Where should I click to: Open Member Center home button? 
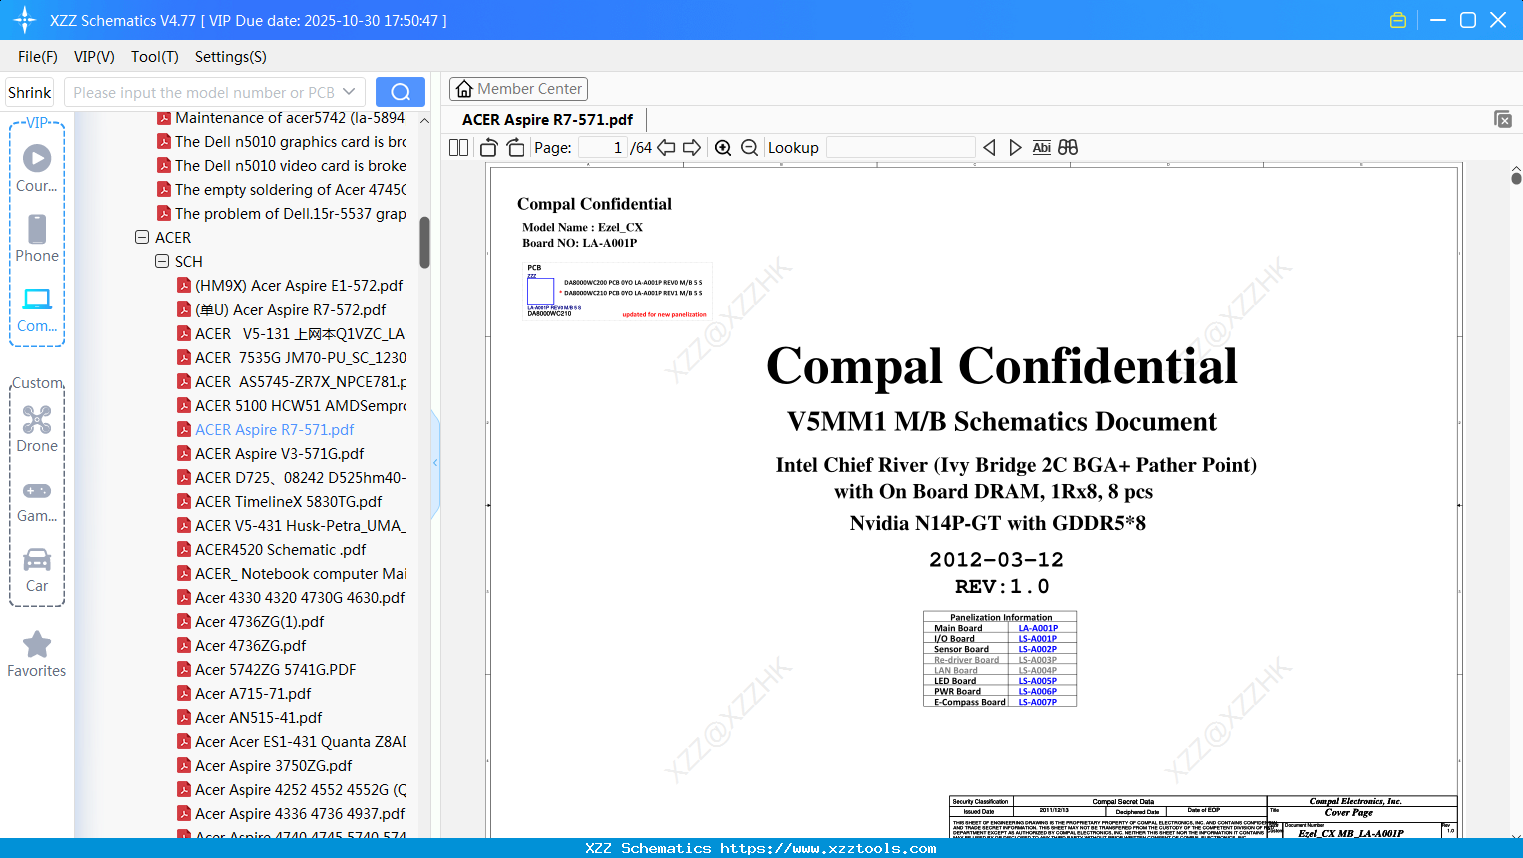(518, 89)
